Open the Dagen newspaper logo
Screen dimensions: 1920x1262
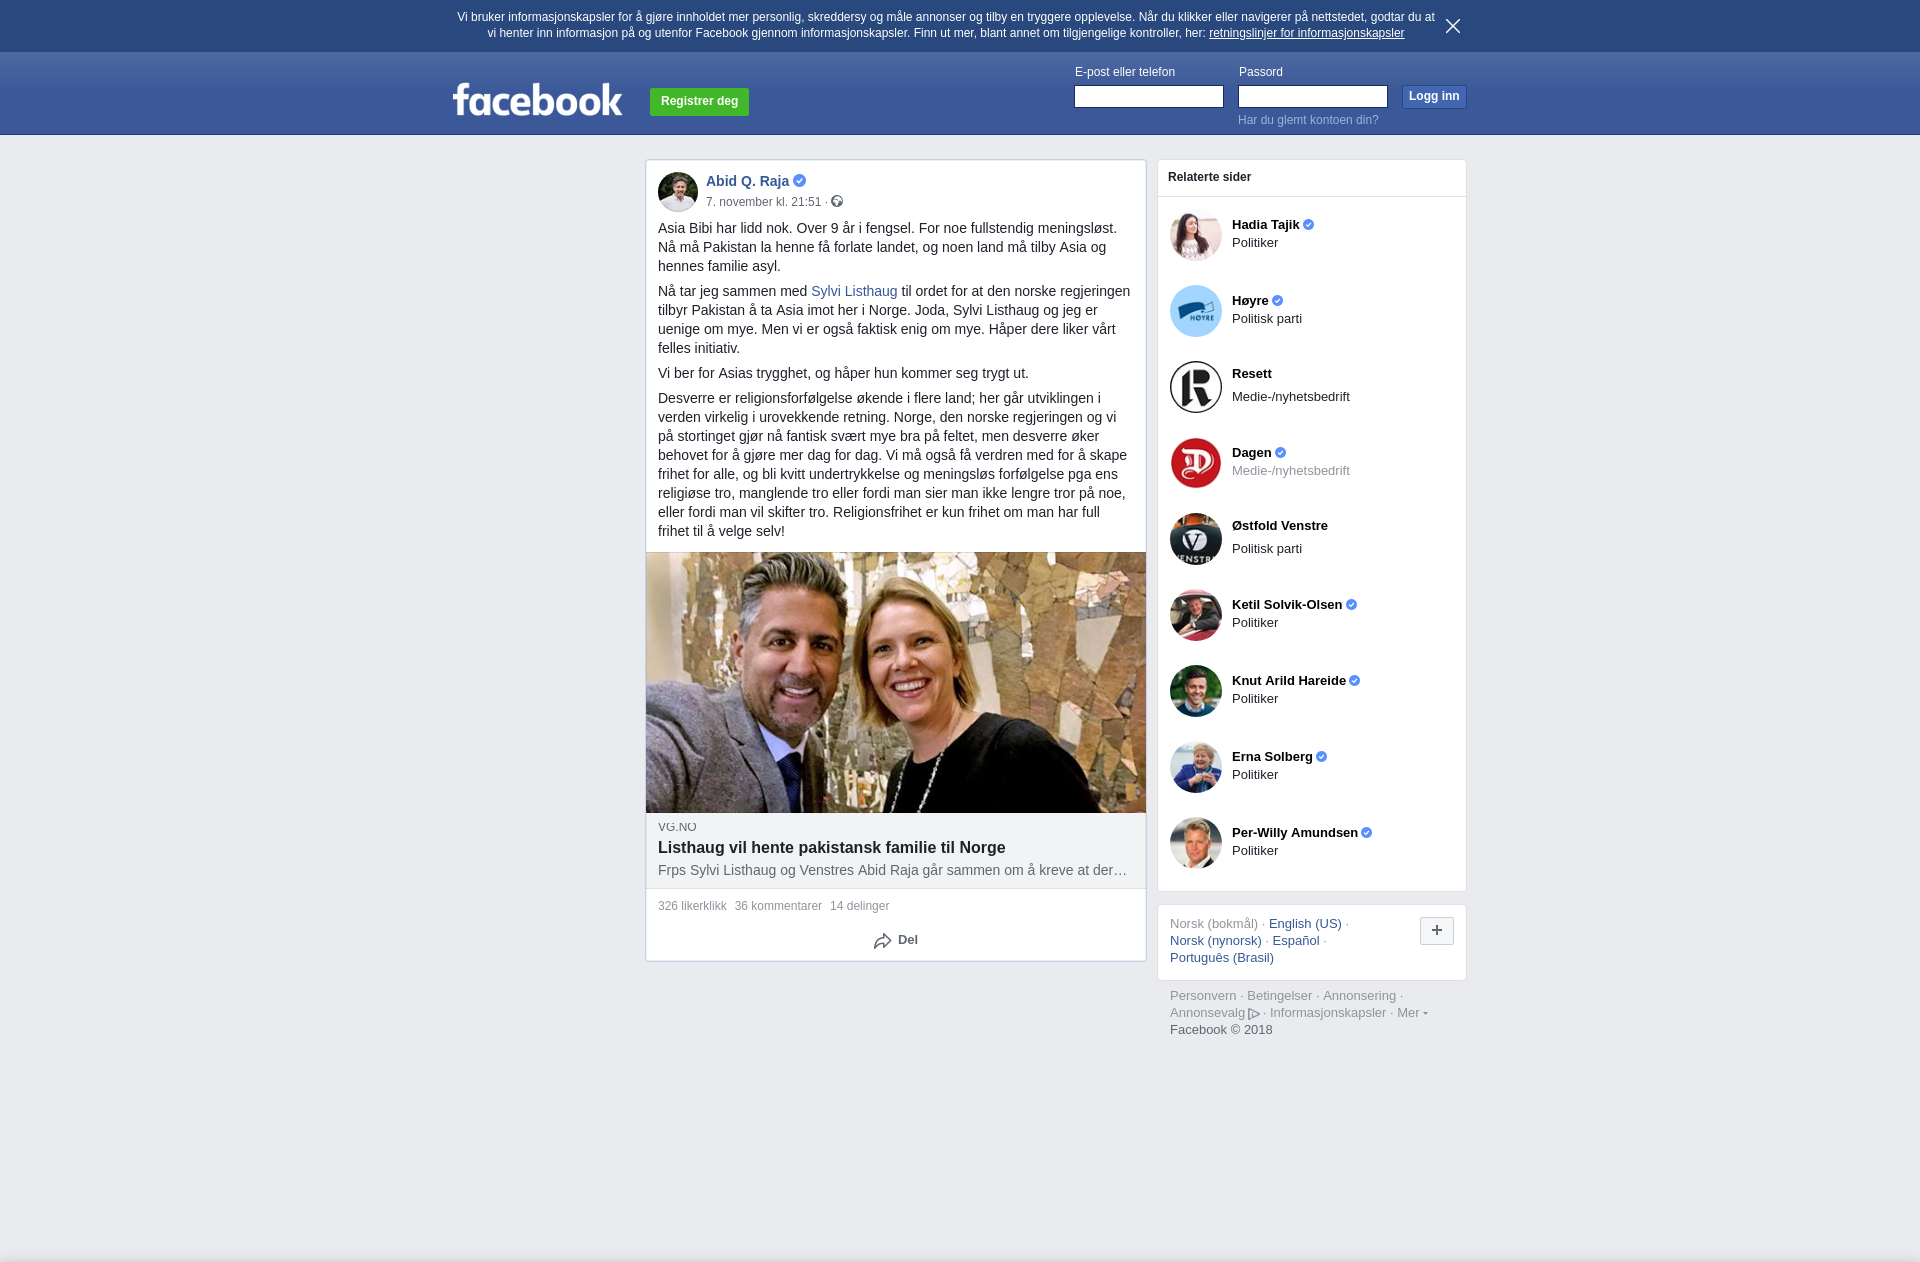pyautogui.click(x=1196, y=463)
